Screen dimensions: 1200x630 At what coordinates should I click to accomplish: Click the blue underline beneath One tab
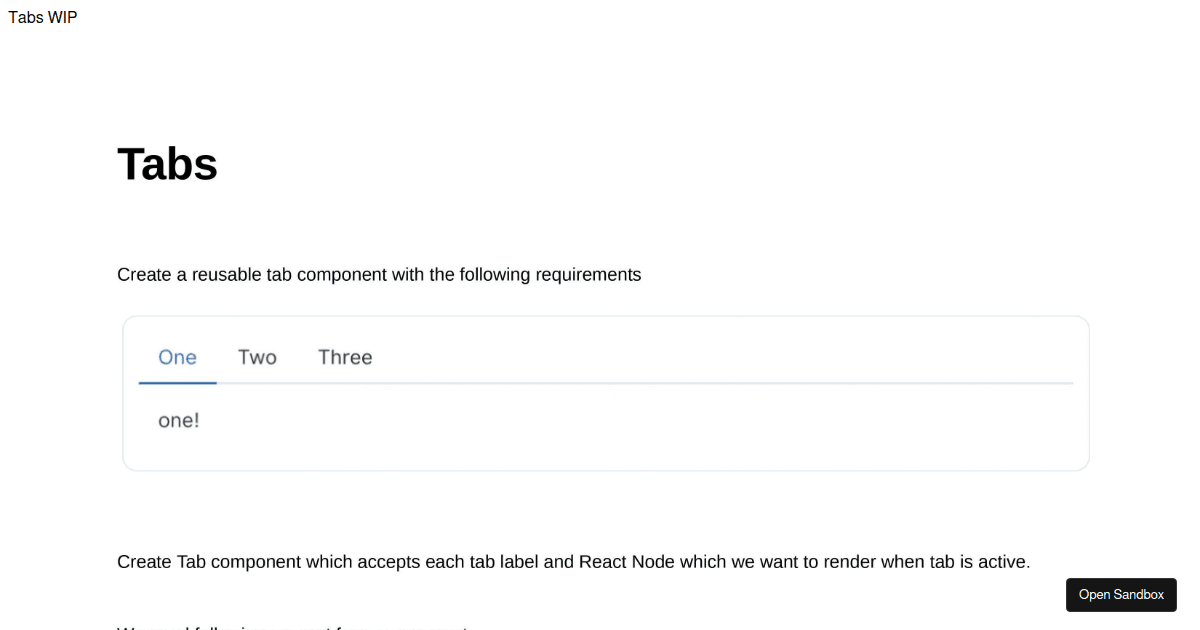177,382
